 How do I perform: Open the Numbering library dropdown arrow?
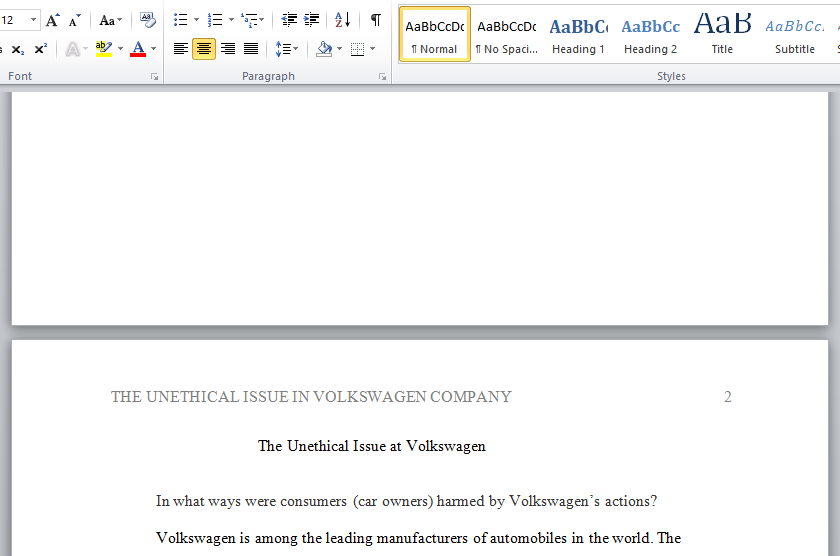pyautogui.click(x=231, y=20)
